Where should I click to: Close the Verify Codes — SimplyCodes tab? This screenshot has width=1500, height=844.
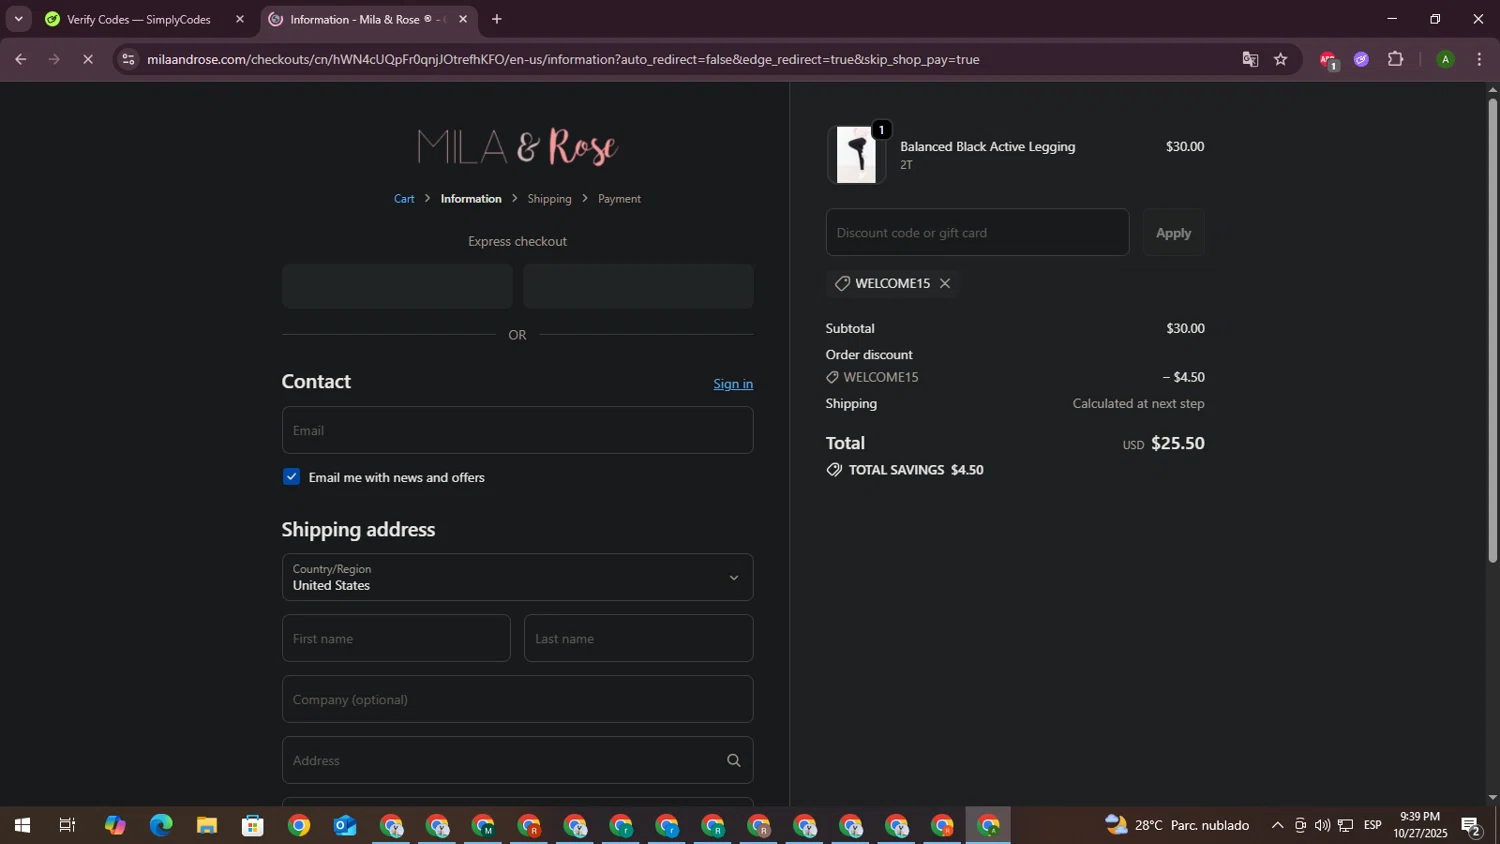coord(240,19)
